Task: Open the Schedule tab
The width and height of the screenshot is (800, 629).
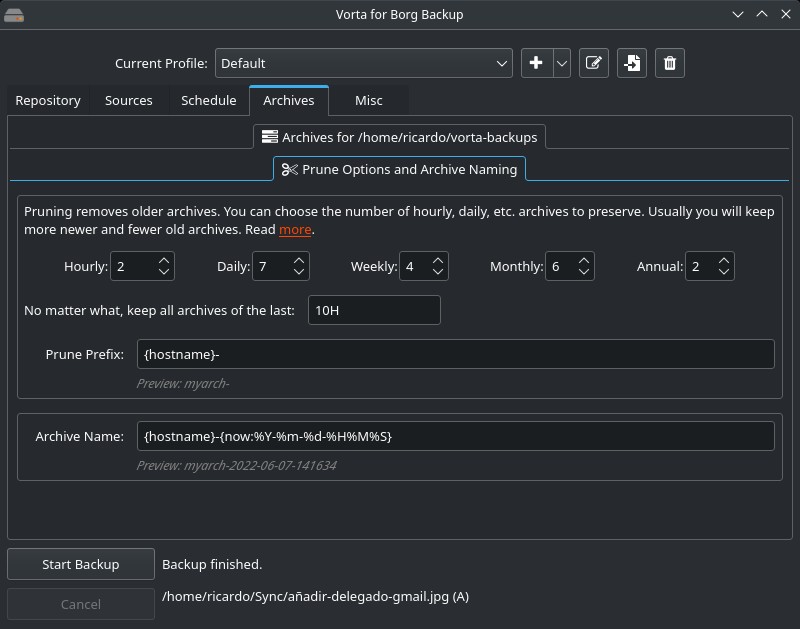Action: [209, 100]
